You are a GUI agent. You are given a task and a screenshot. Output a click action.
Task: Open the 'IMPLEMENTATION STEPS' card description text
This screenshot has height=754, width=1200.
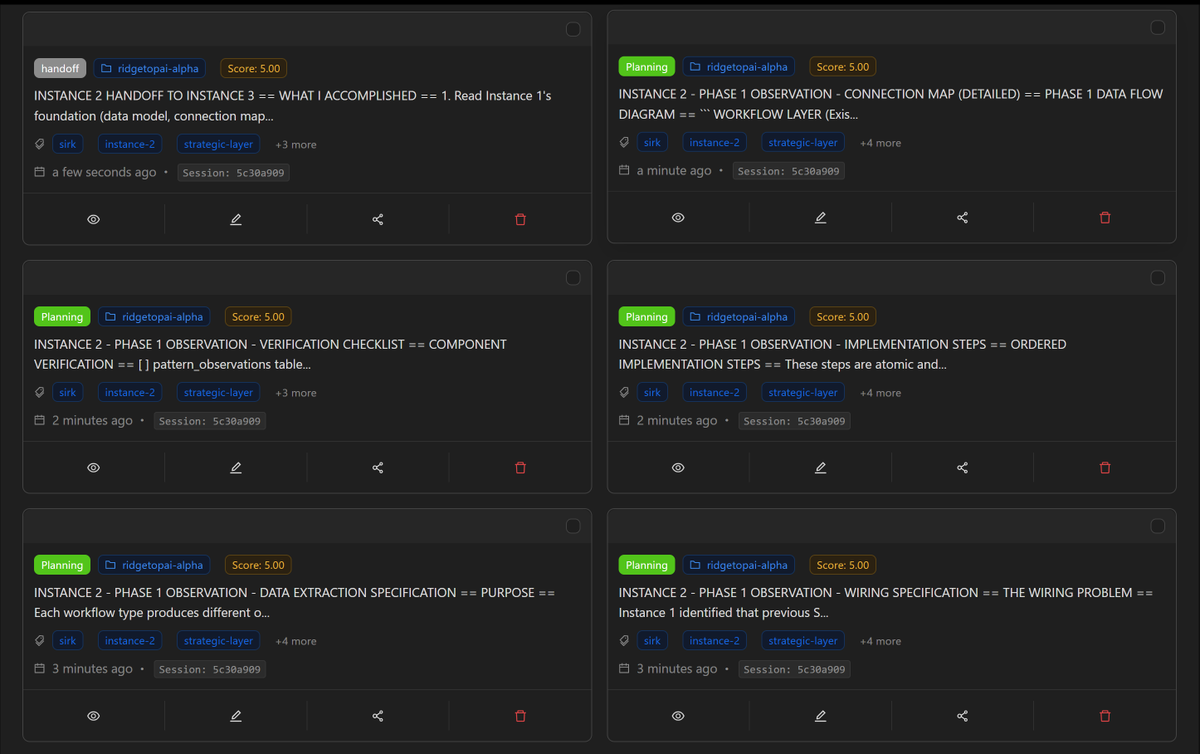tap(843, 354)
